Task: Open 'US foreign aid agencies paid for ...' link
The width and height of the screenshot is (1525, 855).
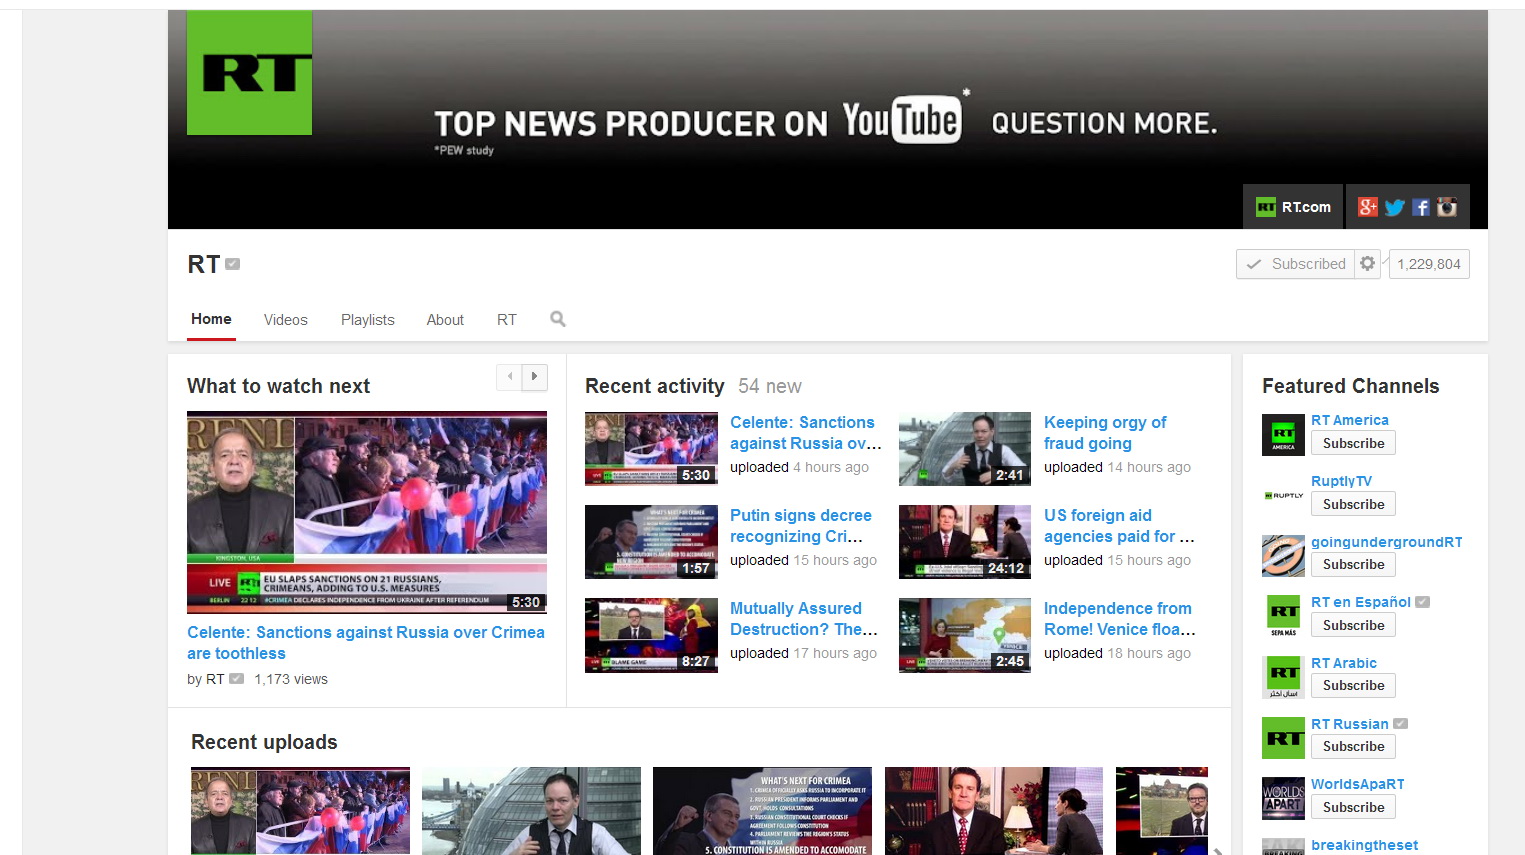Action: click(1119, 526)
